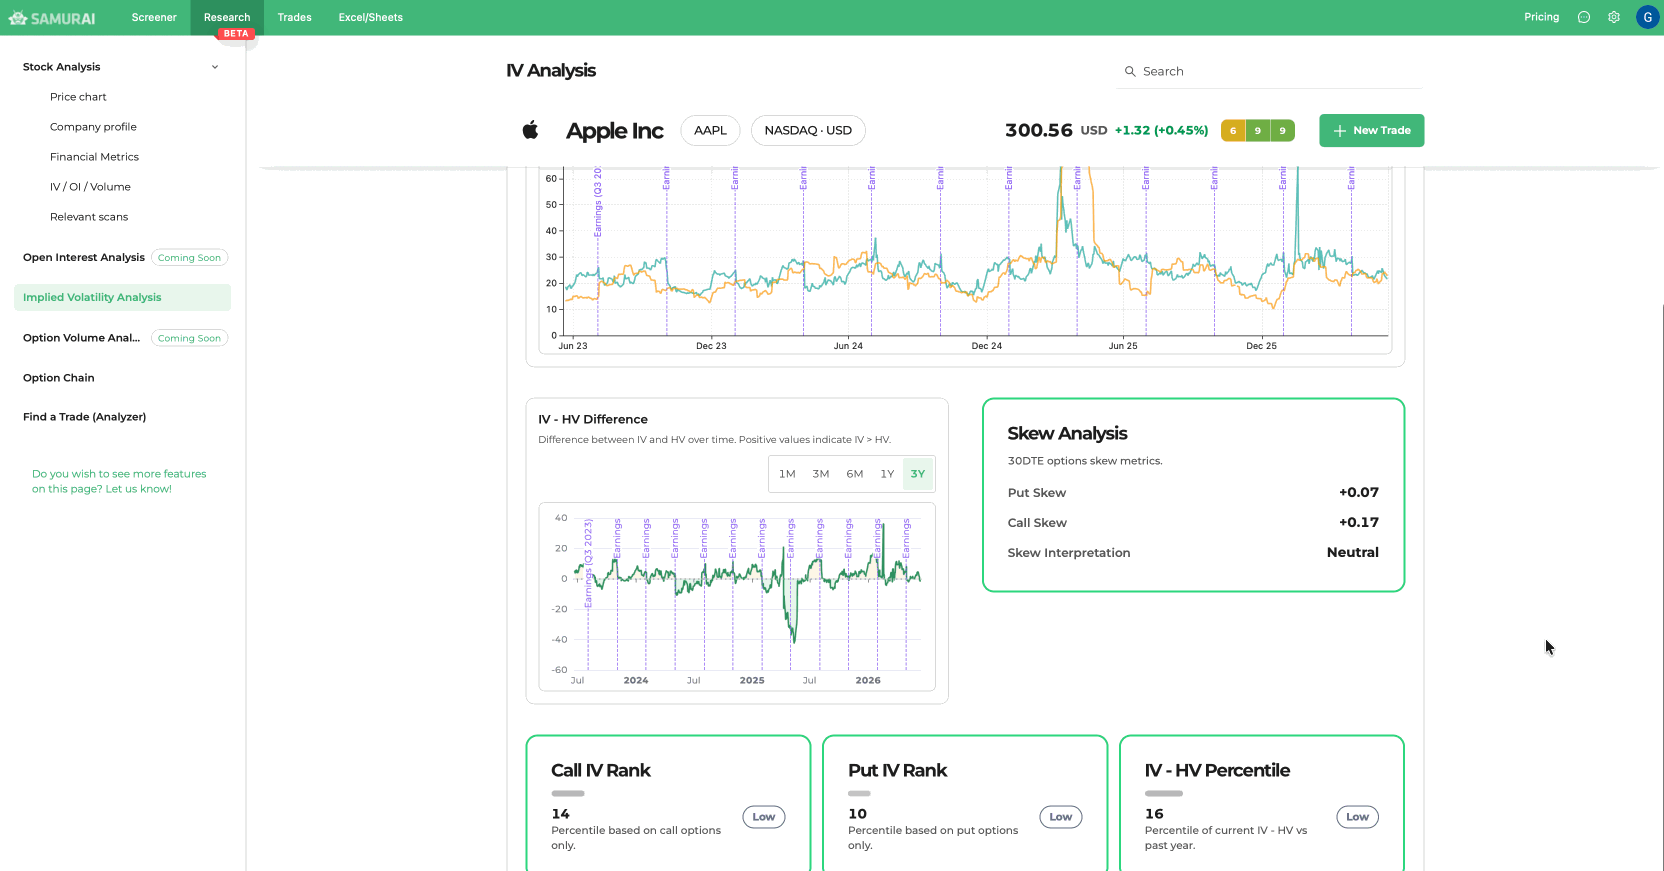Image resolution: width=1664 pixels, height=871 pixels.
Task: Click the plus icon in New Trade
Action: coord(1340,131)
